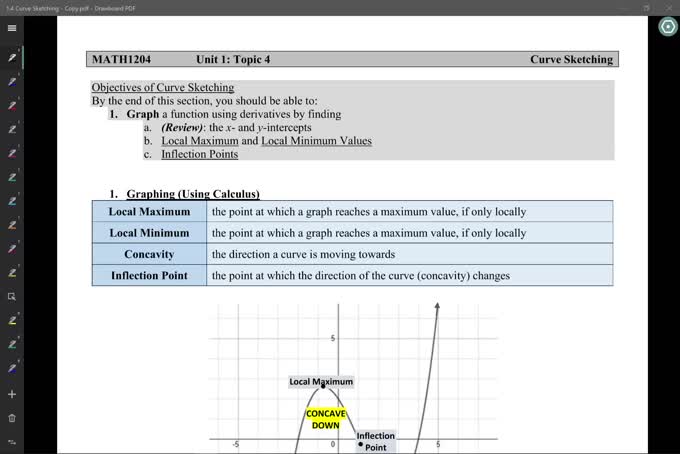
Task: Click the concavity changes definition text
Action: (x=361, y=276)
